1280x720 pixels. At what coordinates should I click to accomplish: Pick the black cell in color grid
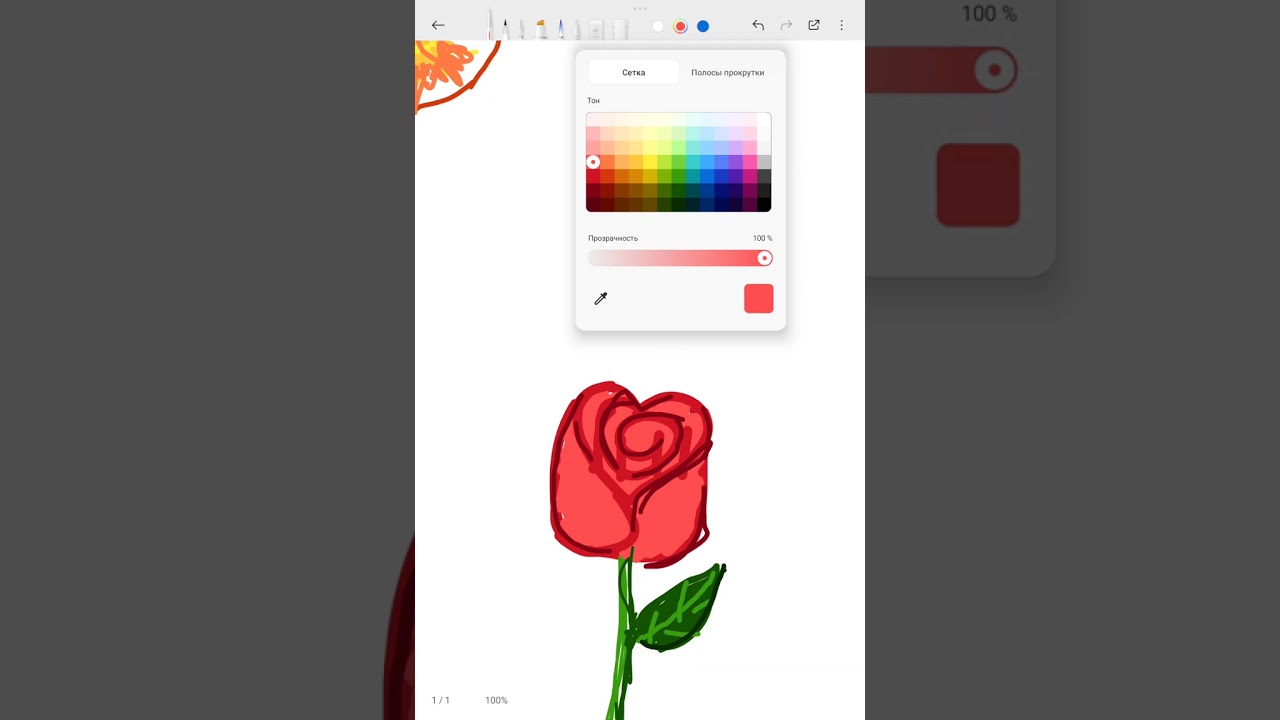point(764,205)
